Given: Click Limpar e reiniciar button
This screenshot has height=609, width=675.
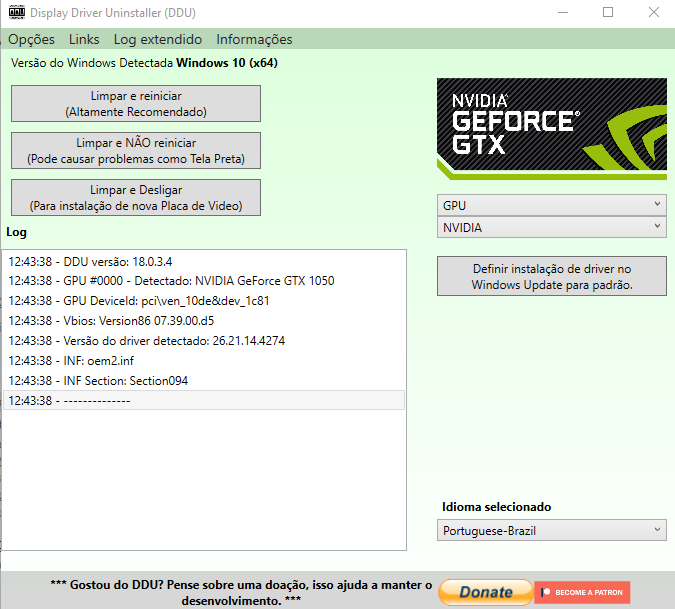Looking at the screenshot, I should coord(136,104).
